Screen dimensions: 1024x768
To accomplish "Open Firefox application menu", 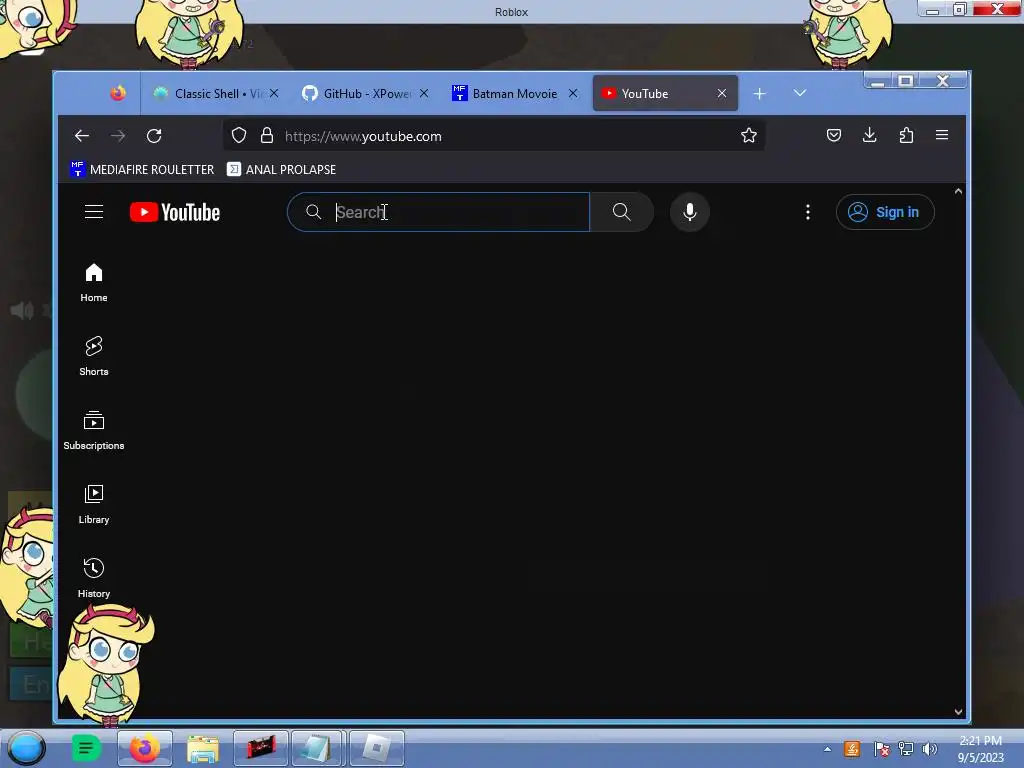I will 942,135.
